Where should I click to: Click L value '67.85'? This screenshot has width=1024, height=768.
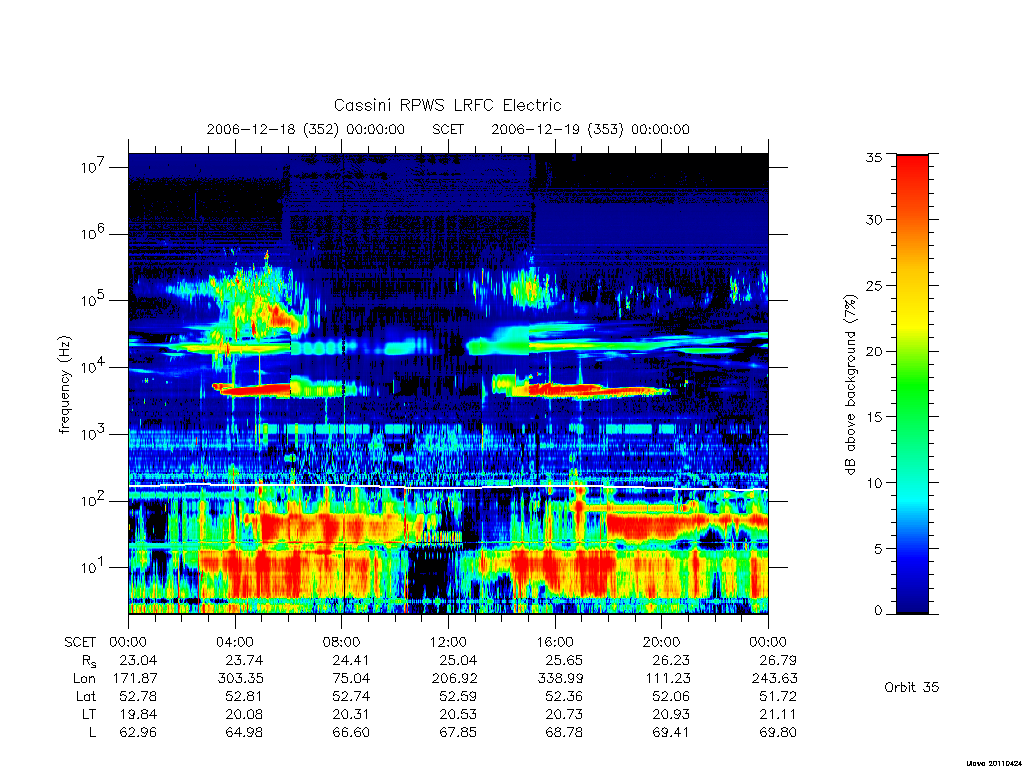(x=457, y=732)
